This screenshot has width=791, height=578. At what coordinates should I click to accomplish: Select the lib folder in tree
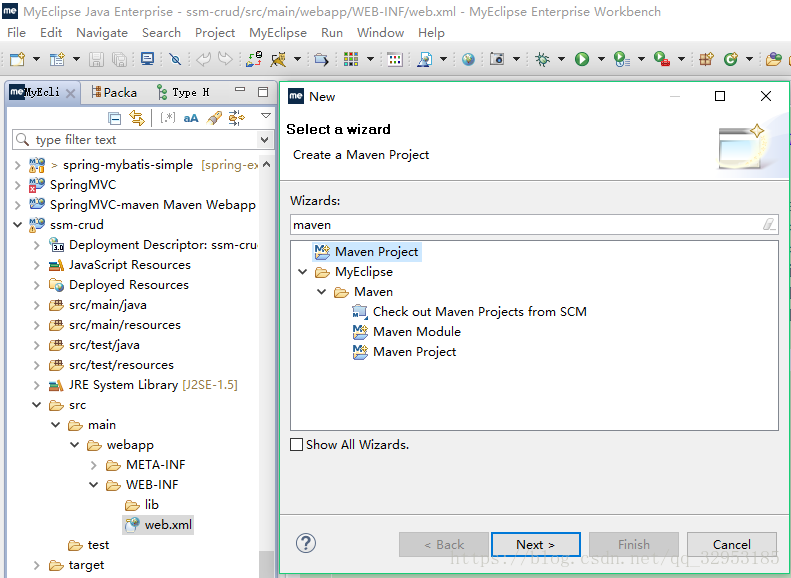pos(142,505)
